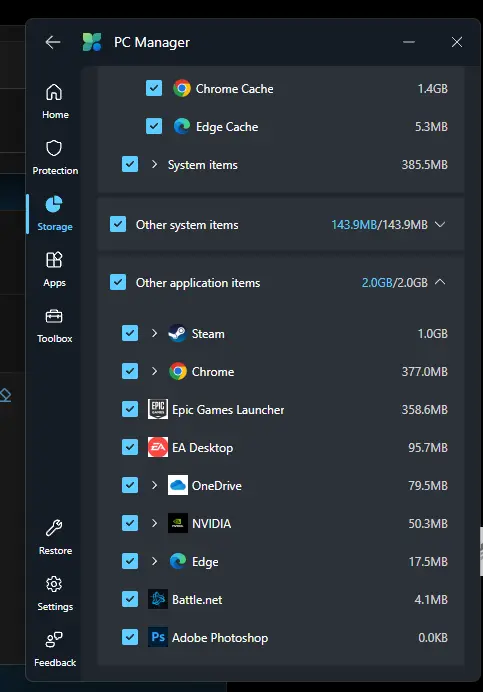Uncheck the EA Desktop checkbox
The image size is (483, 692).
pyautogui.click(x=130, y=447)
